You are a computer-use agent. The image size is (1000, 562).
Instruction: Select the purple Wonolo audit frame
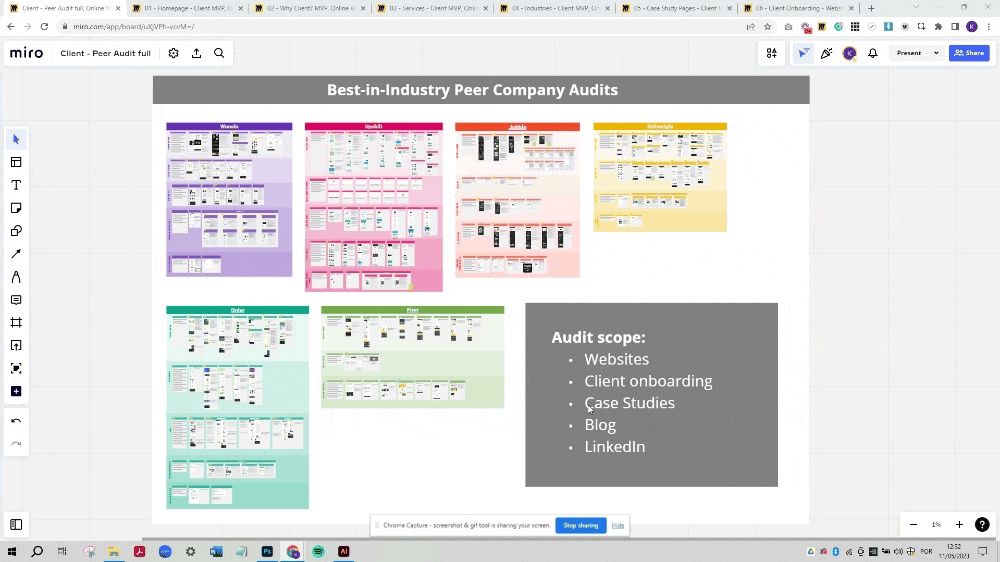click(x=229, y=200)
